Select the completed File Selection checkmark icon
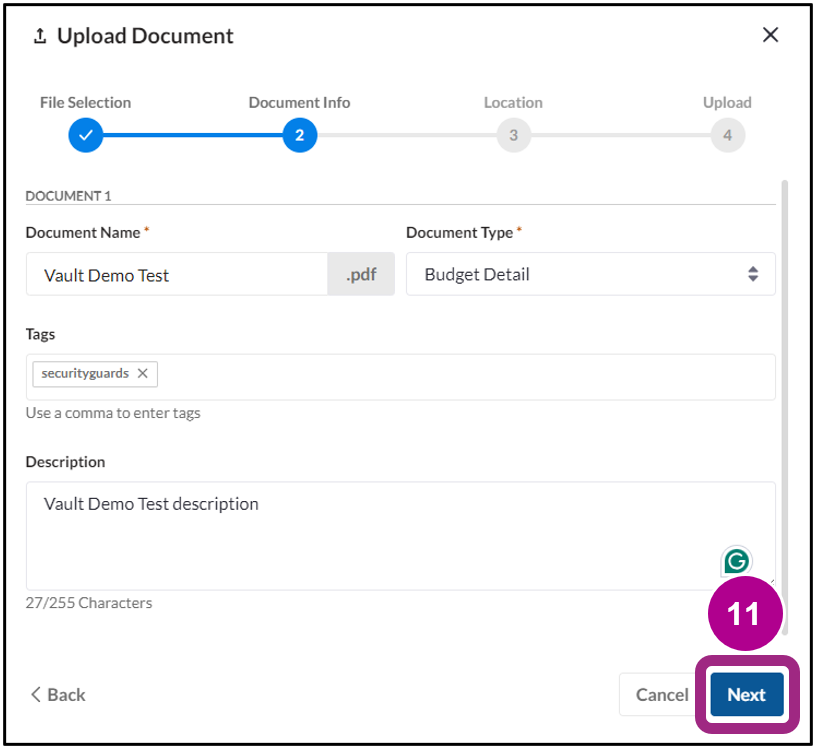This screenshot has height=750, width=816. coord(85,135)
